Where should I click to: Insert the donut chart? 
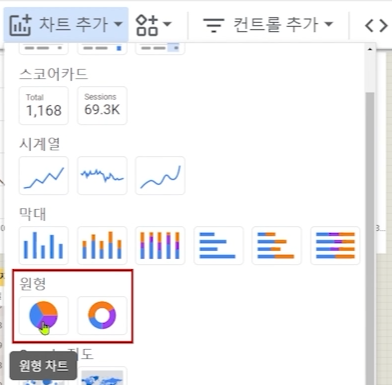click(102, 315)
